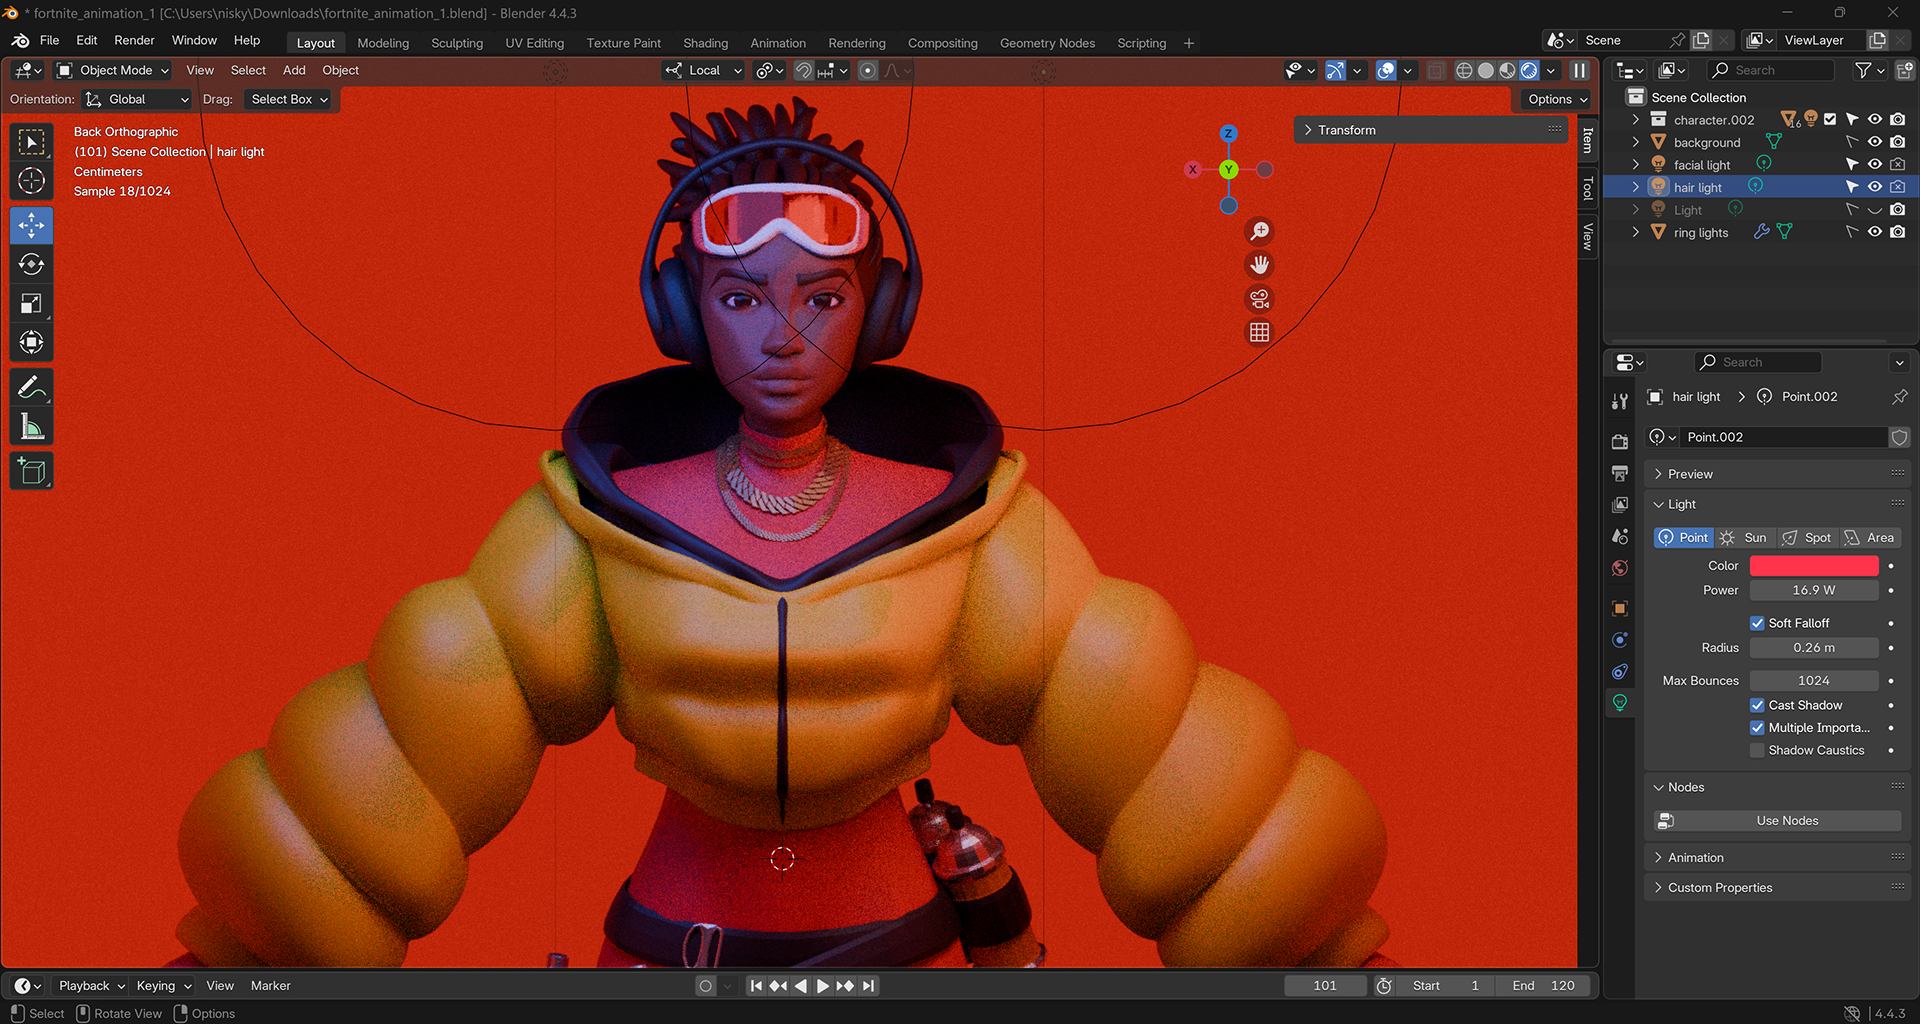Set light type to Spot
This screenshot has height=1024, width=1920.
(1808, 537)
